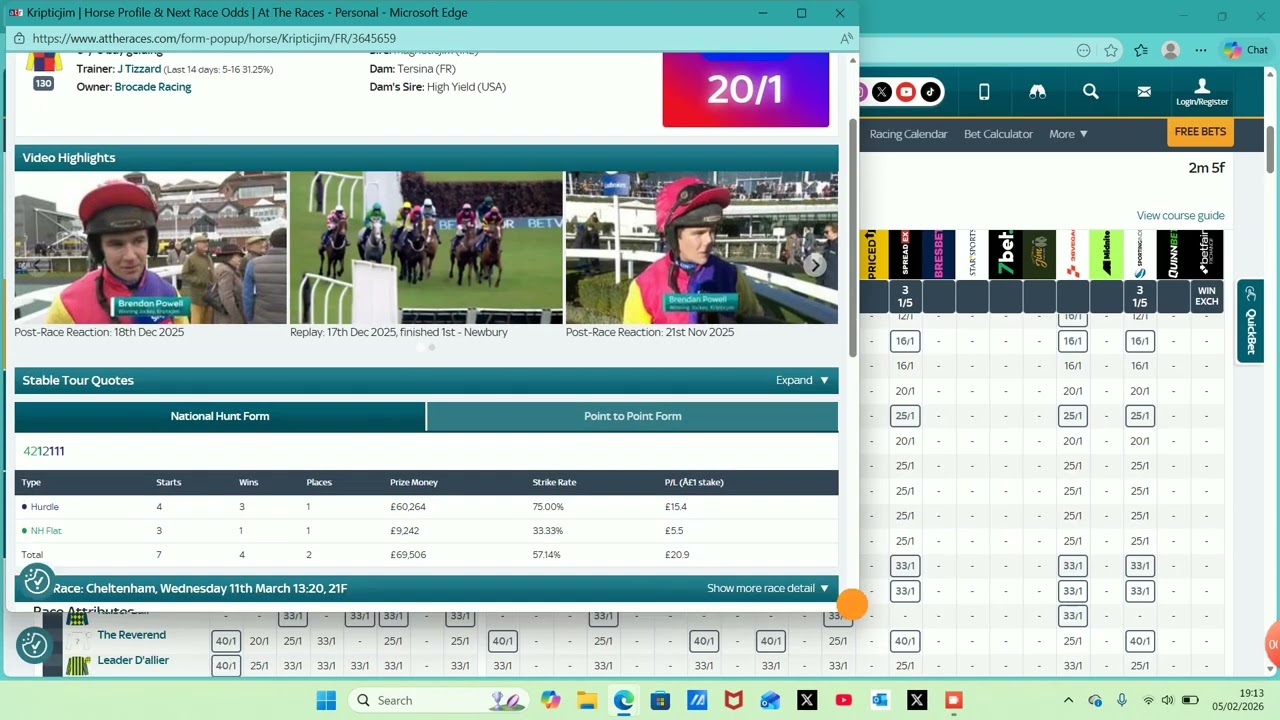Viewport: 1280px width, 720px height.
Task: Play Newbury replay 17th Dec 2025 video
Action: pyautogui.click(x=426, y=248)
